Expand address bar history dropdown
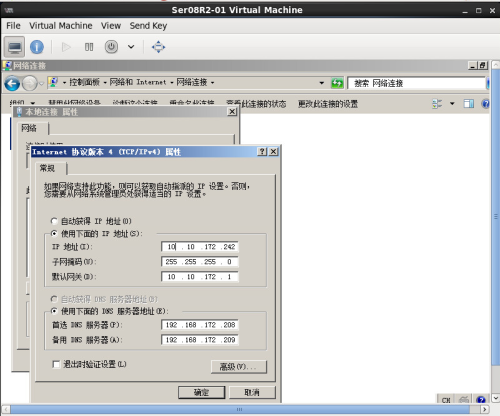The width and height of the screenshot is (500, 416). 322,83
